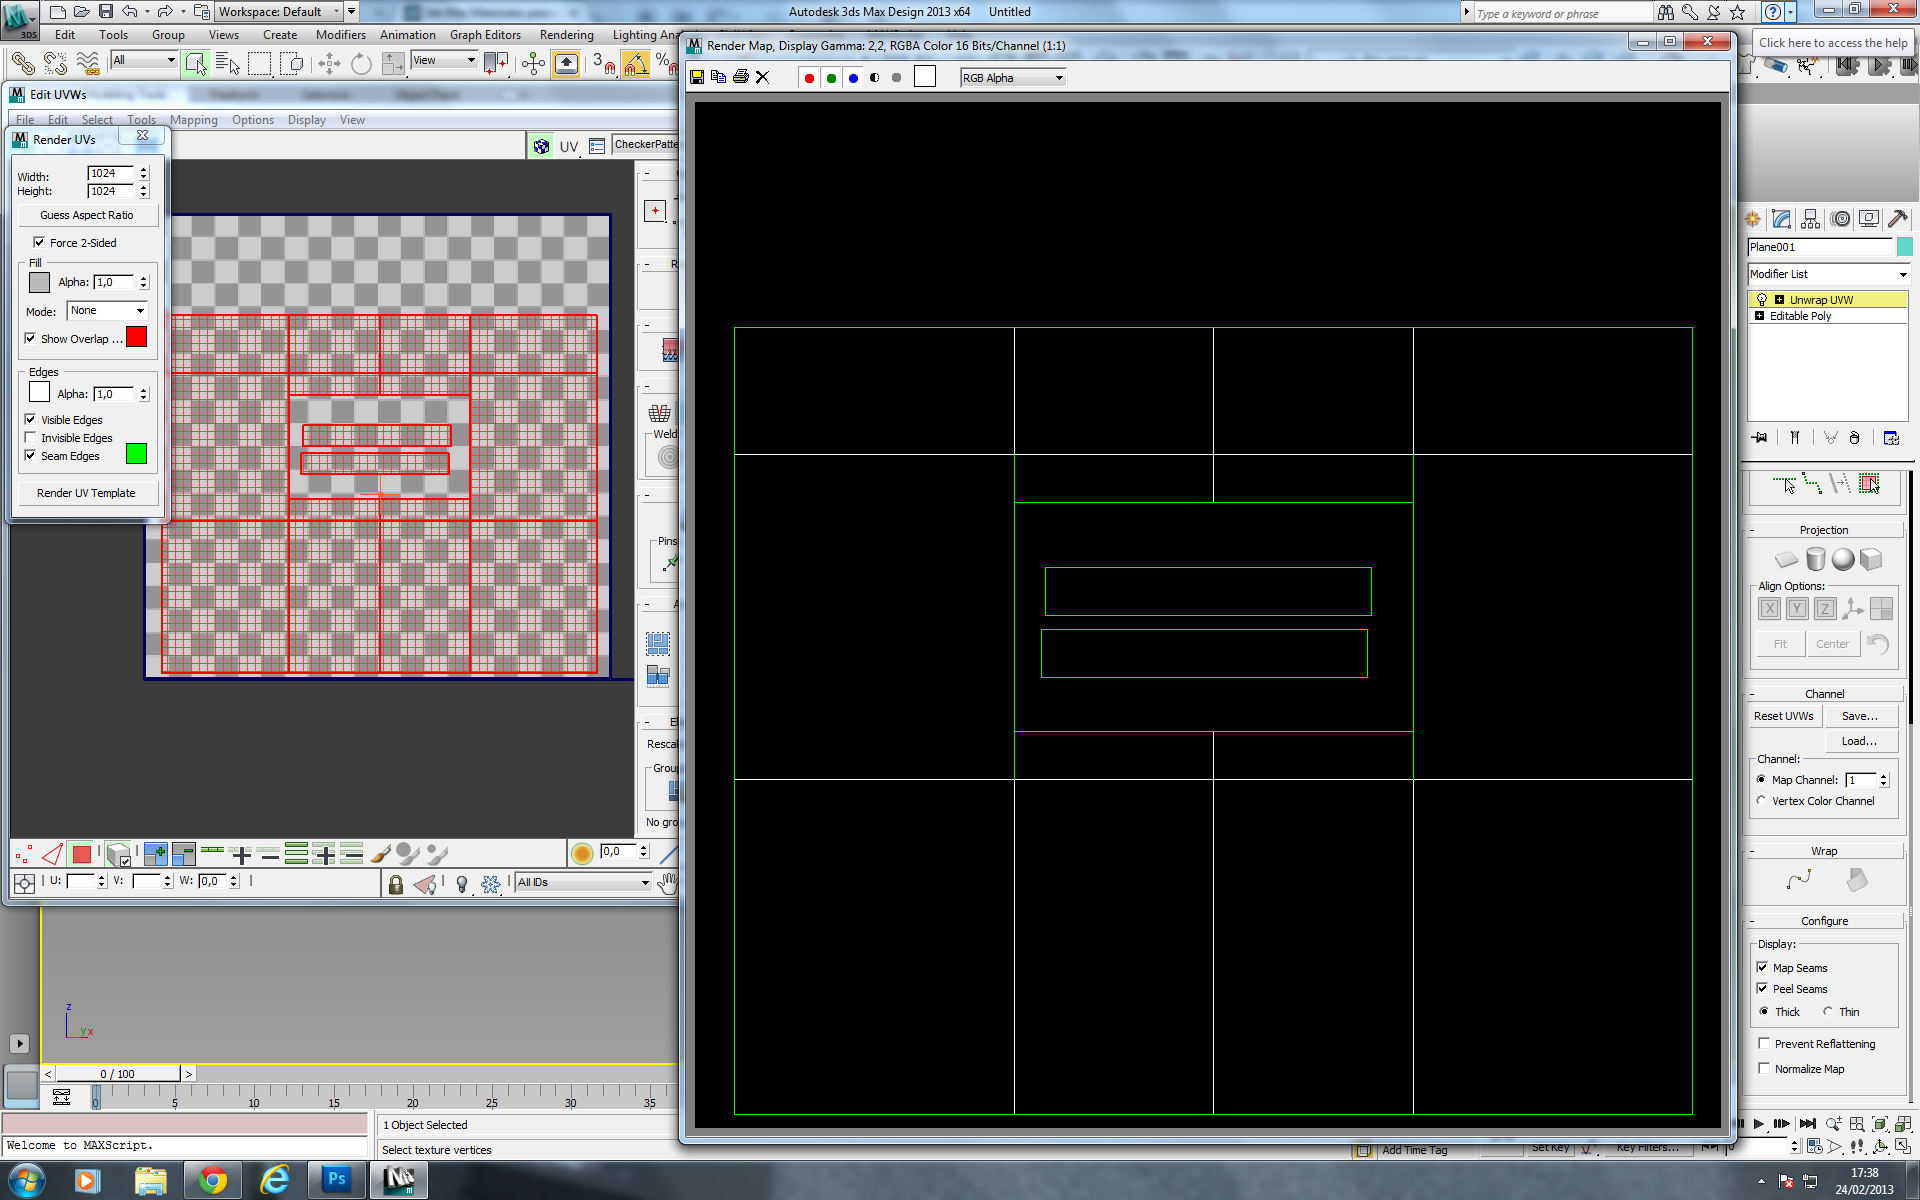Pick the green Seam Edges color swatch
This screenshot has width=1920, height=1200.
click(x=136, y=454)
